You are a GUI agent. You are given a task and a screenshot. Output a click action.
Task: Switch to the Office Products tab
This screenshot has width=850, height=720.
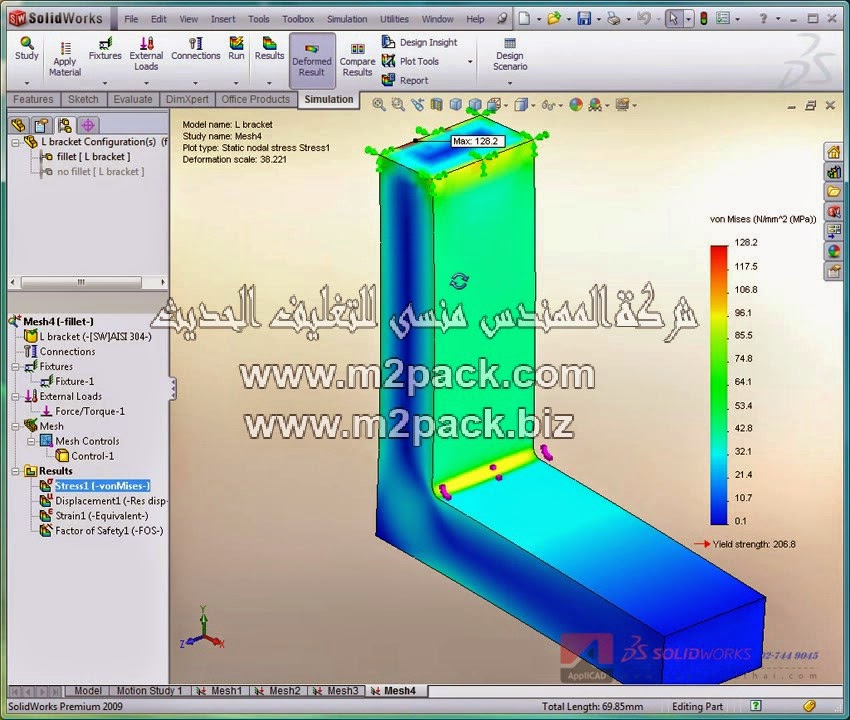pyautogui.click(x=256, y=99)
